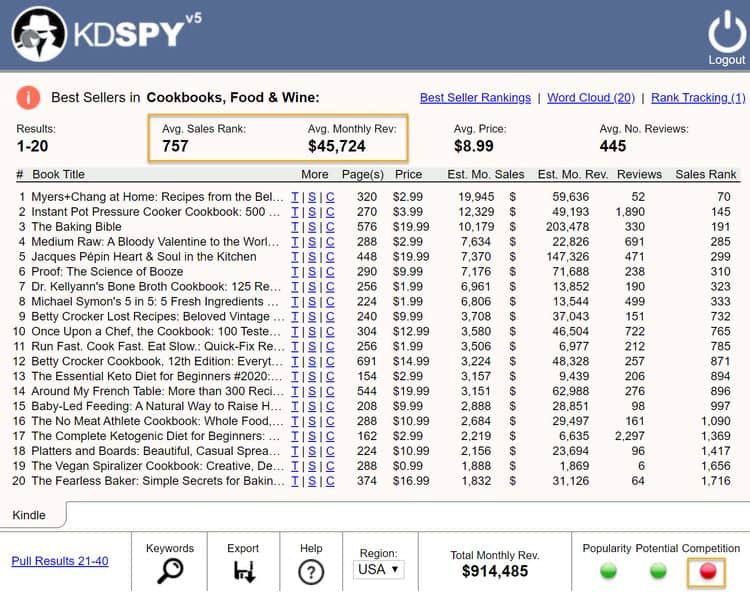Click C link for The Baking Bible

330,227
